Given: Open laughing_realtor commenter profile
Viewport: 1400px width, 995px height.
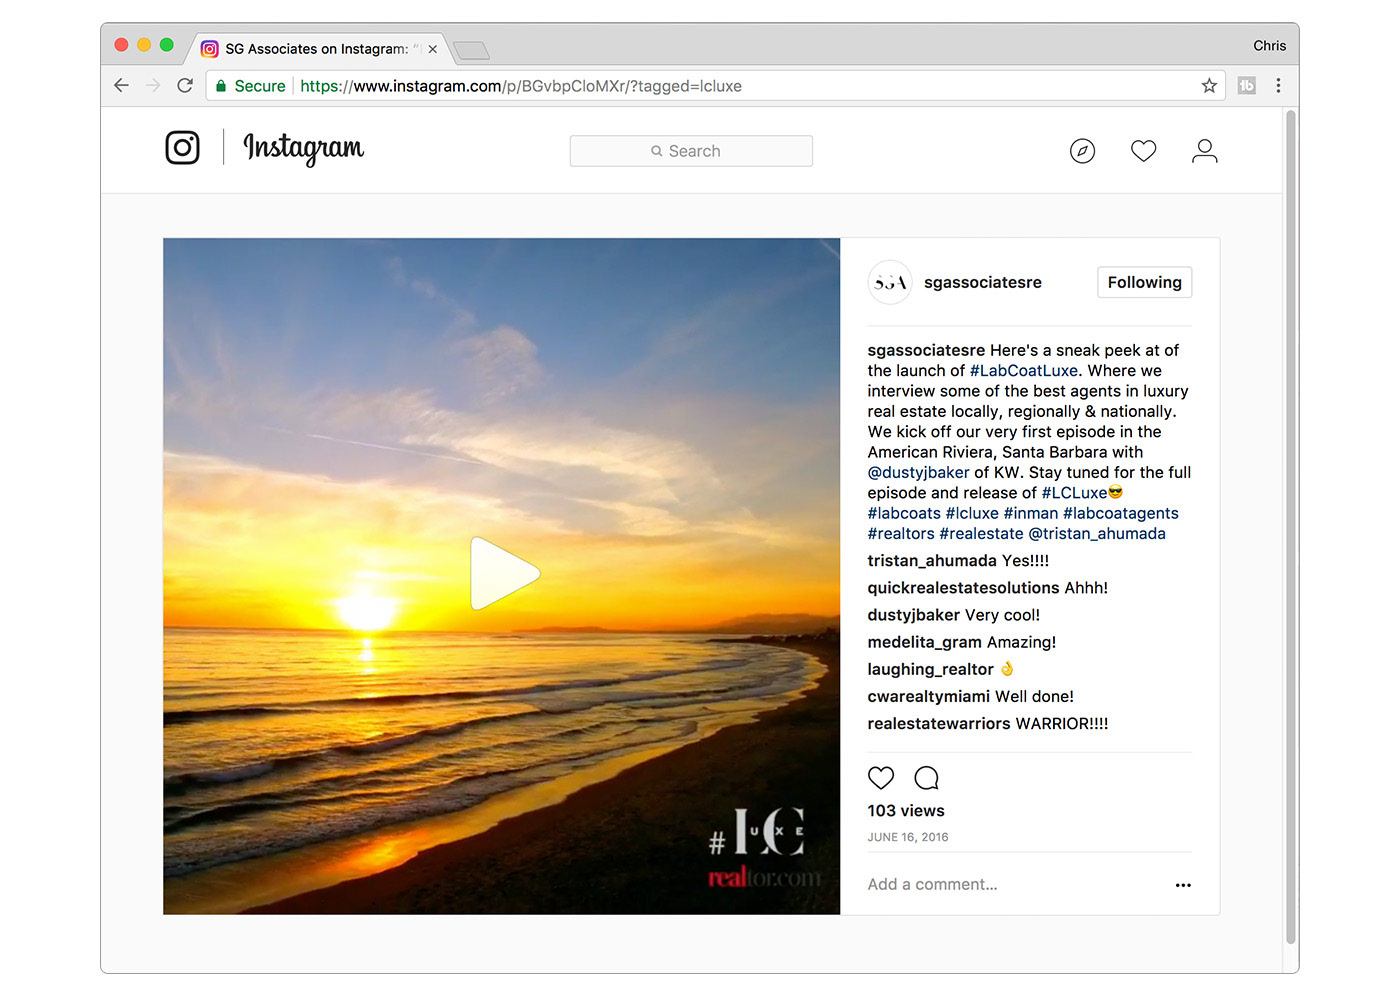Looking at the screenshot, I should (930, 669).
